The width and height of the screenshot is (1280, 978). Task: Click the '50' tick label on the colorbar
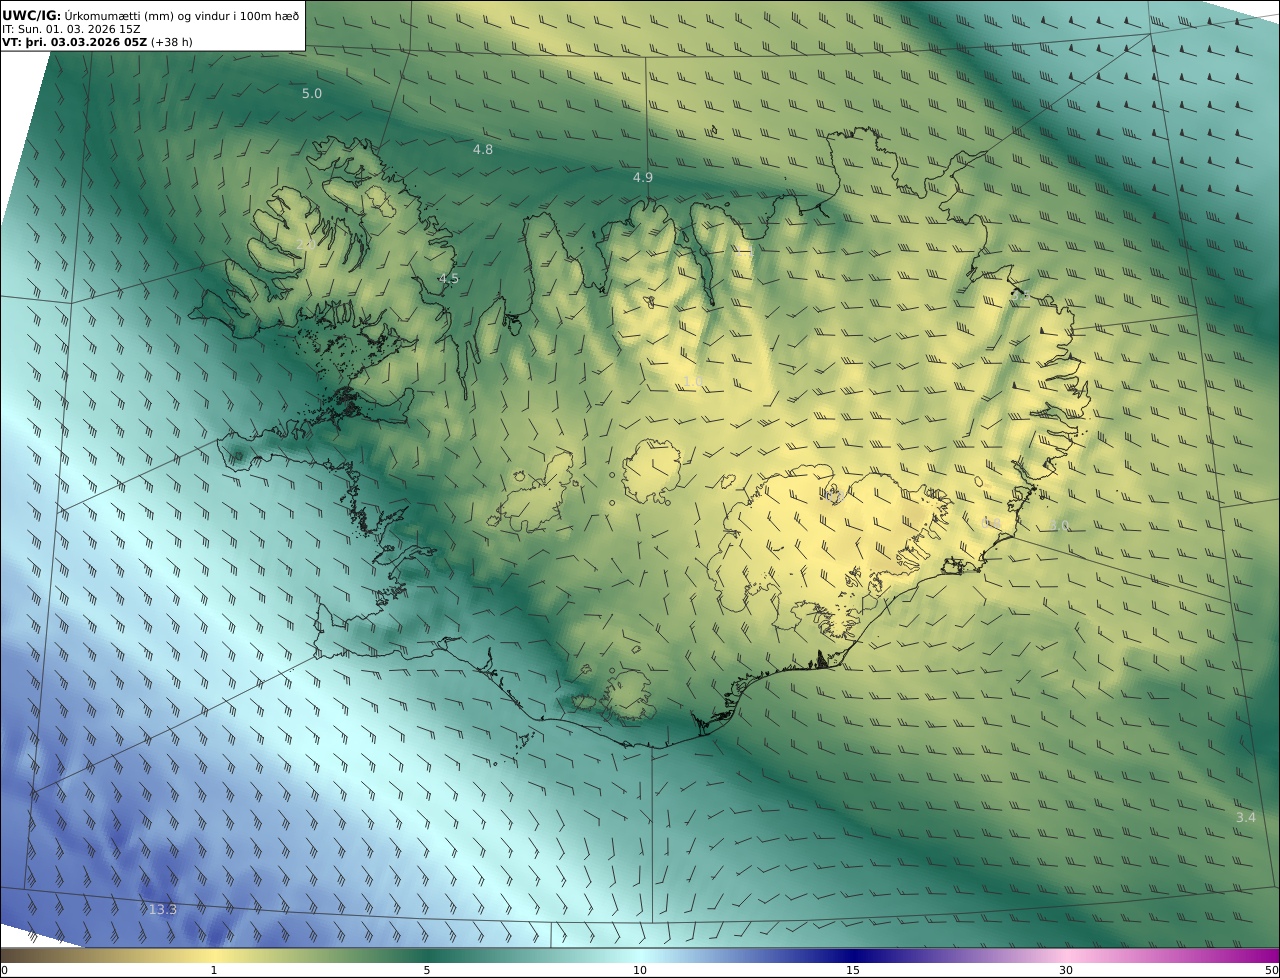coord(1271,970)
